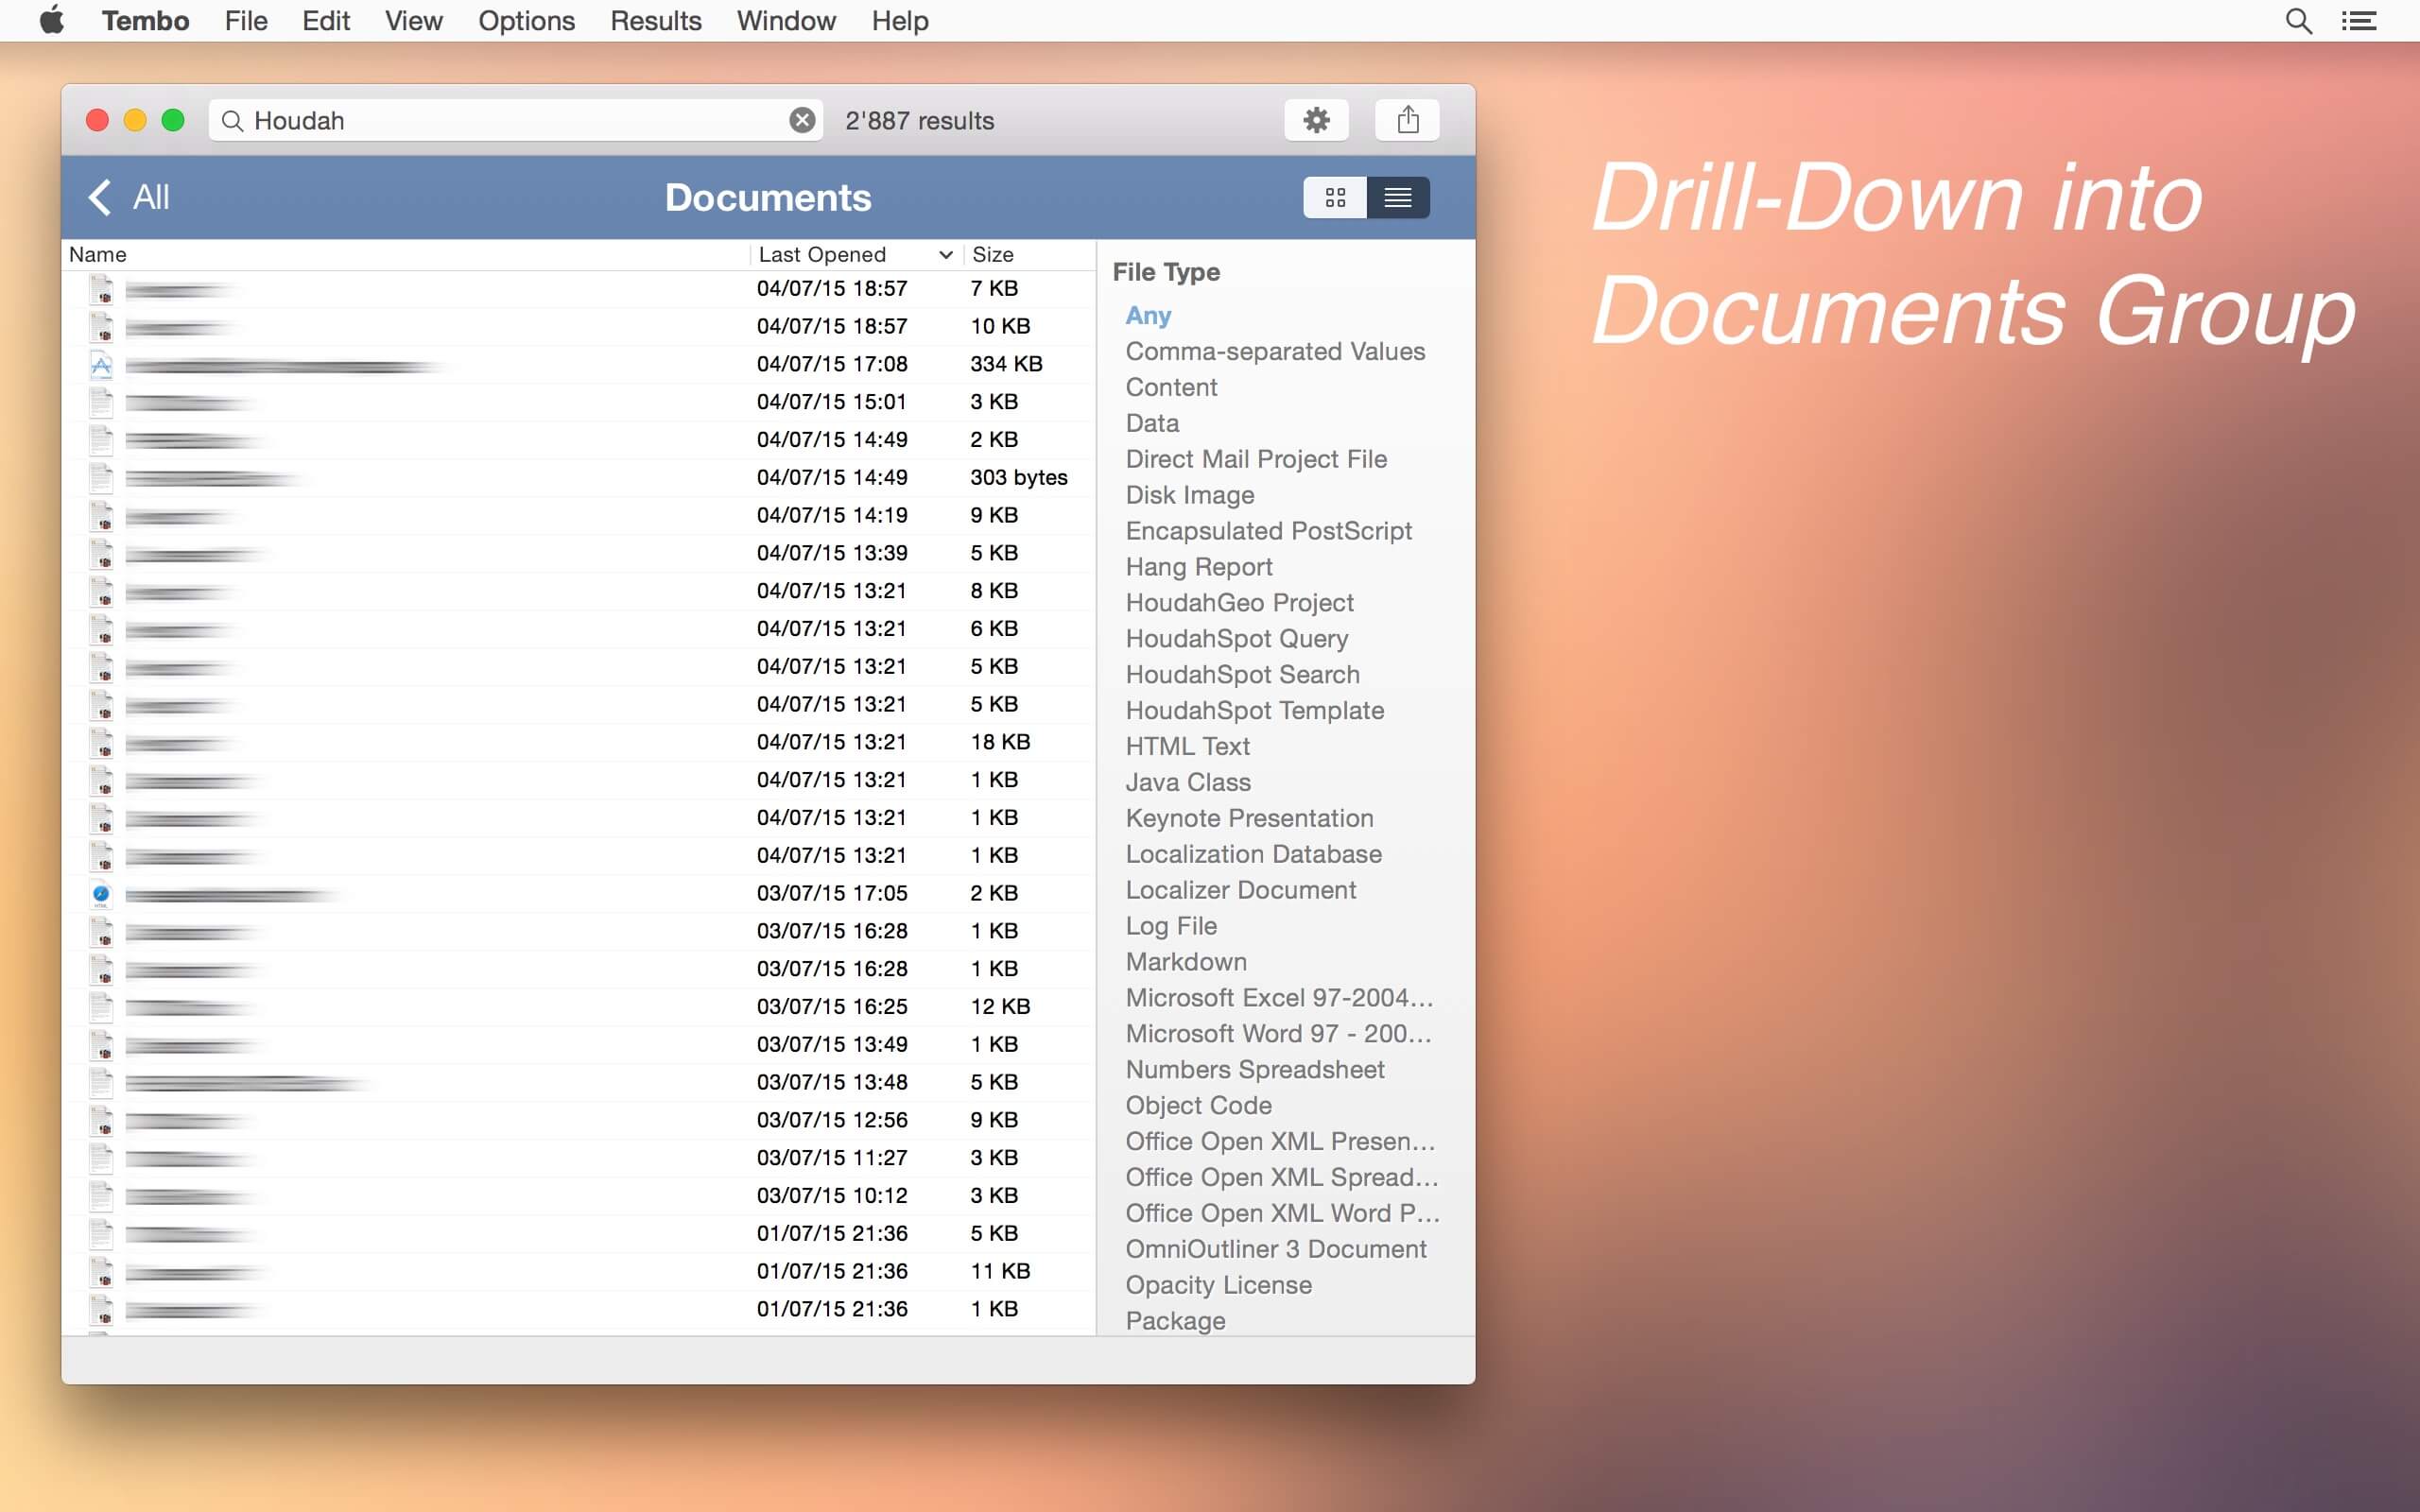The image size is (2420, 1512).
Task: Click the Documents group label
Action: (769, 195)
